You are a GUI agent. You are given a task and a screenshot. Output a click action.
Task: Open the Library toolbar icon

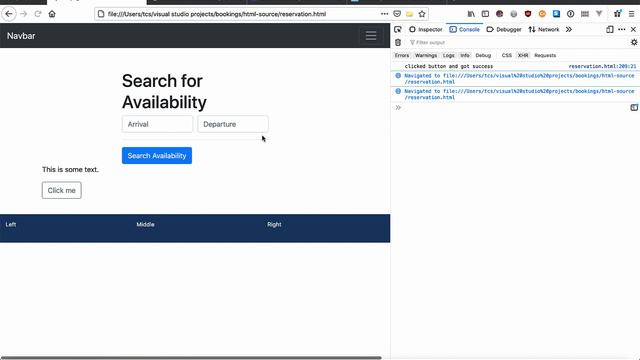[471, 14]
